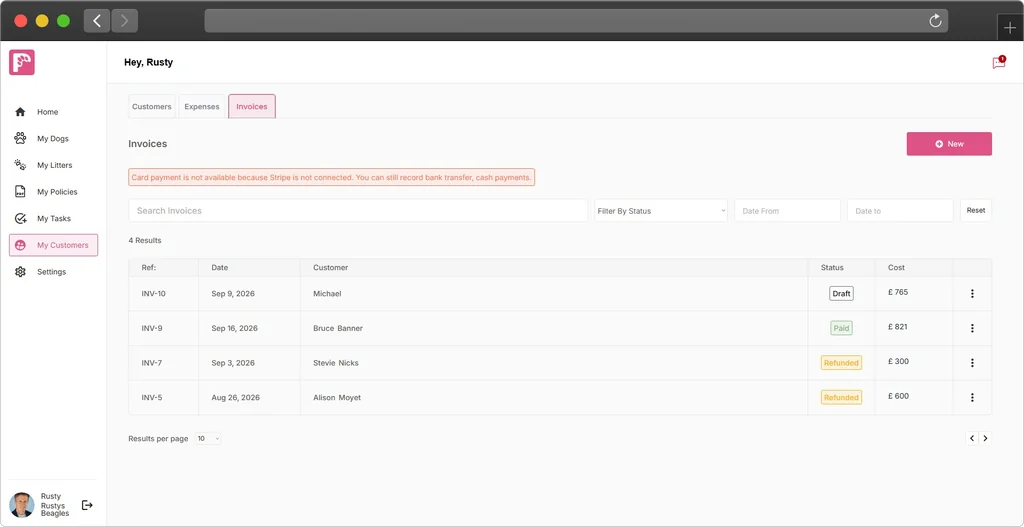Open actions menu for INV-5
This screenshot has height=527, width=1024.
(x=972, y=398)
